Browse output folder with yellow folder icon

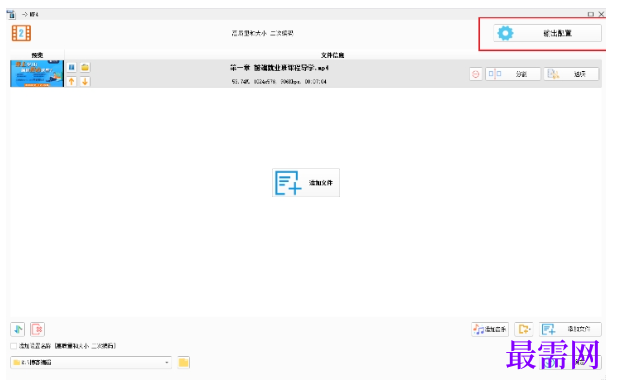(x=184, y=362)
